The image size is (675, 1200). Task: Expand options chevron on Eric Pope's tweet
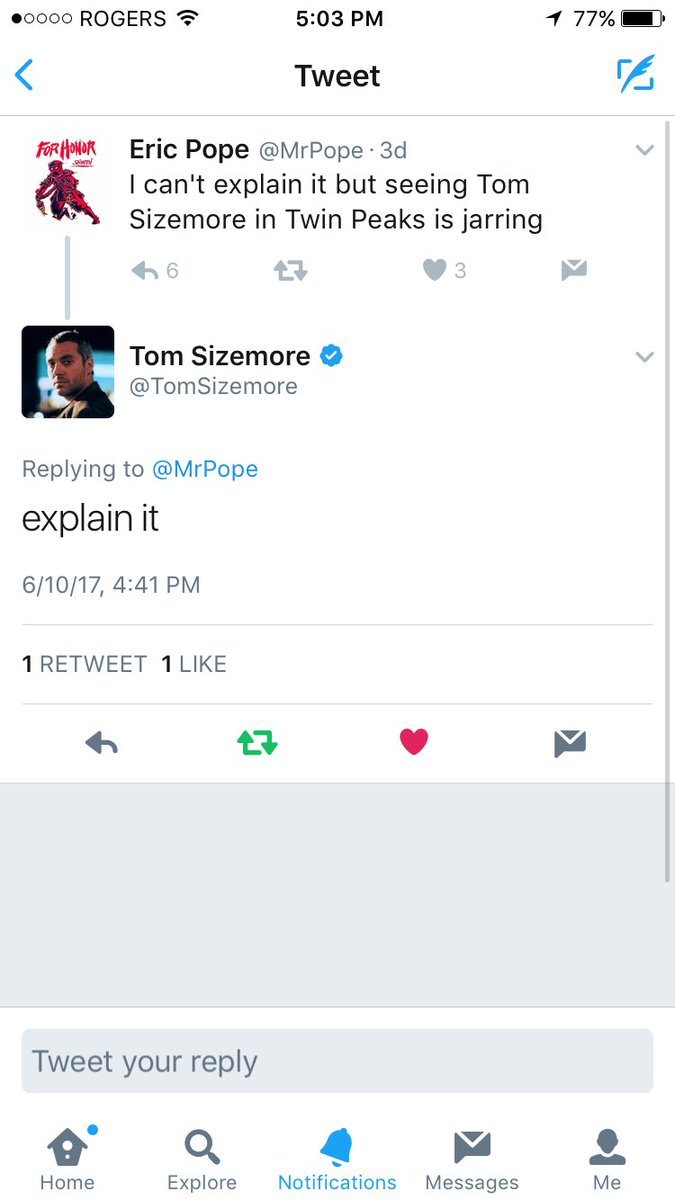[x=645, y=151]
